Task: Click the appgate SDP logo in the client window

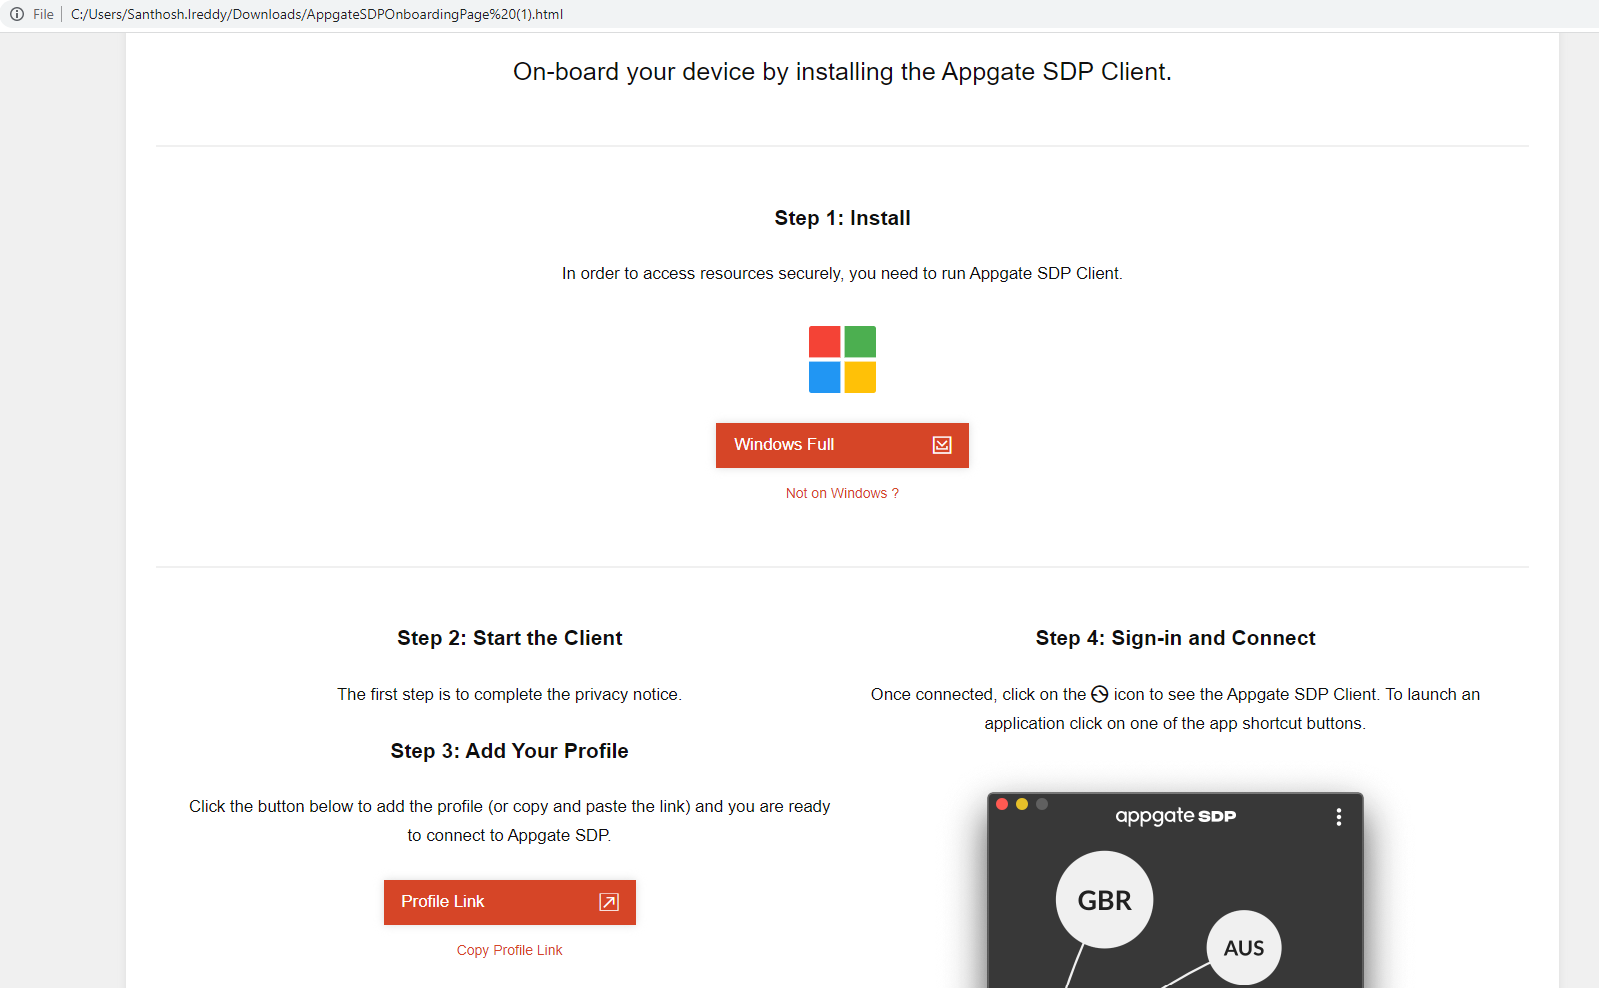Action: click(x=1175, y=815)
